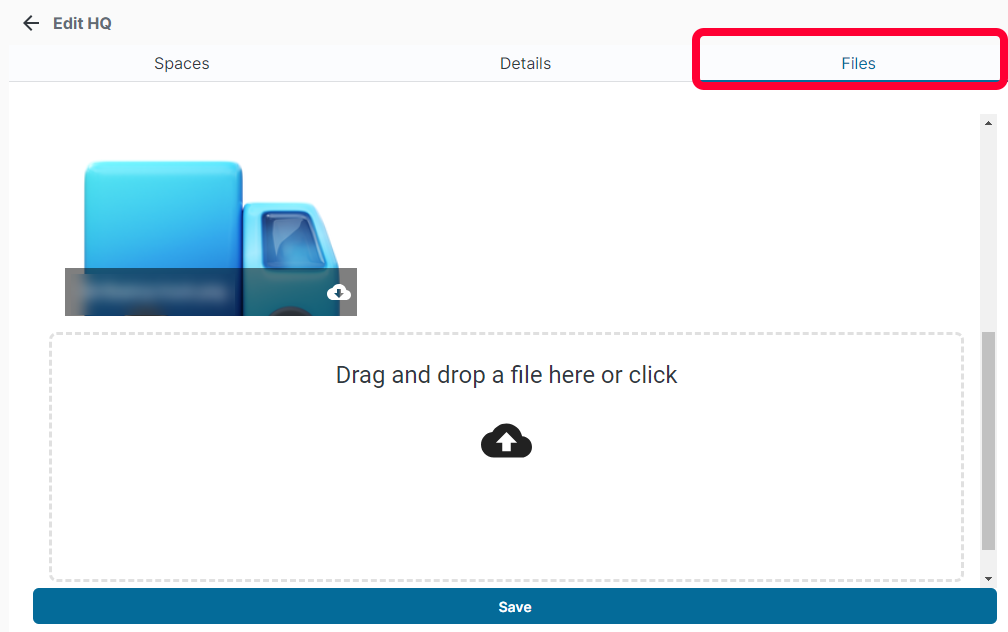The image size is (1008, 632).
Task: Save the HQ changes
Action: click(515, 606)
